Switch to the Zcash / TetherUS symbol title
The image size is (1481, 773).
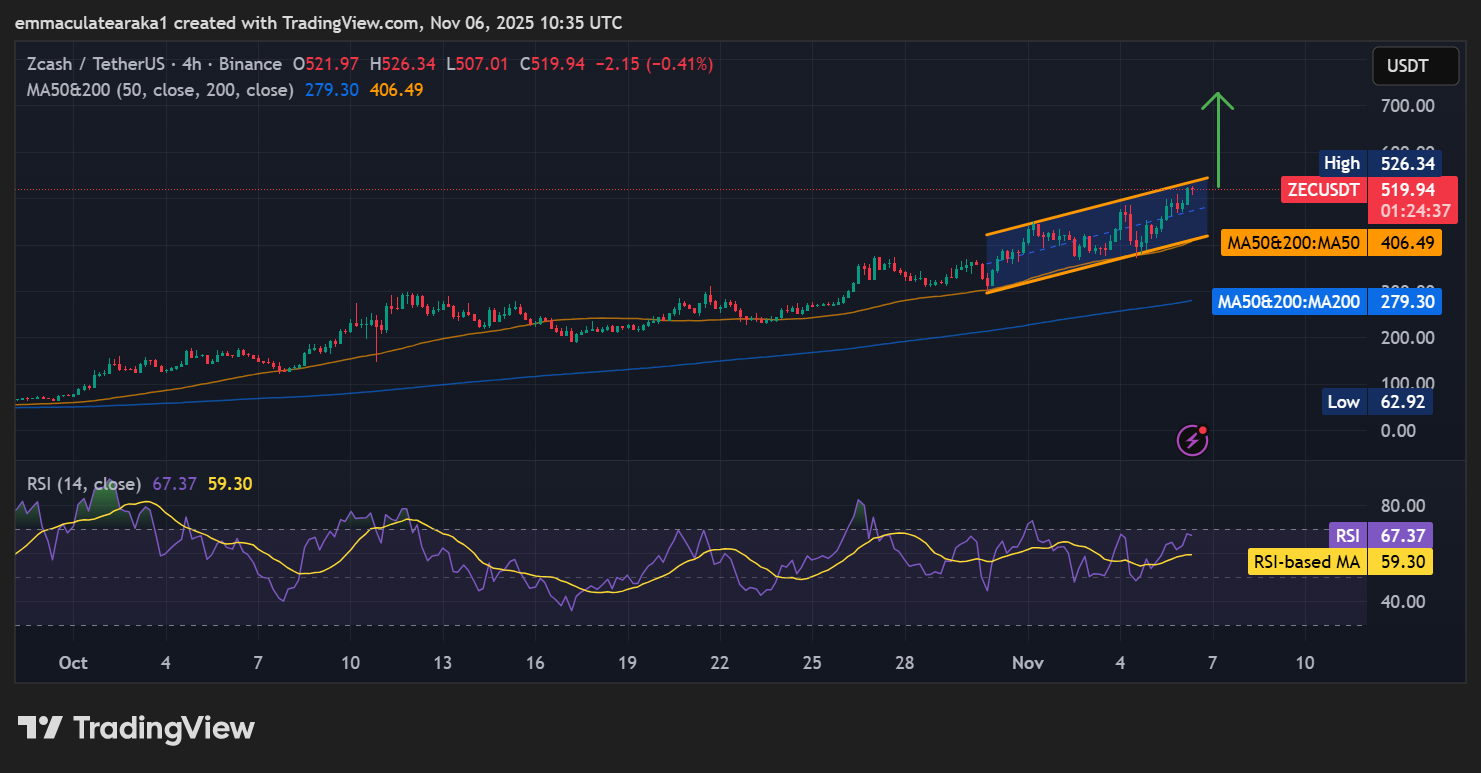point(96,63)
